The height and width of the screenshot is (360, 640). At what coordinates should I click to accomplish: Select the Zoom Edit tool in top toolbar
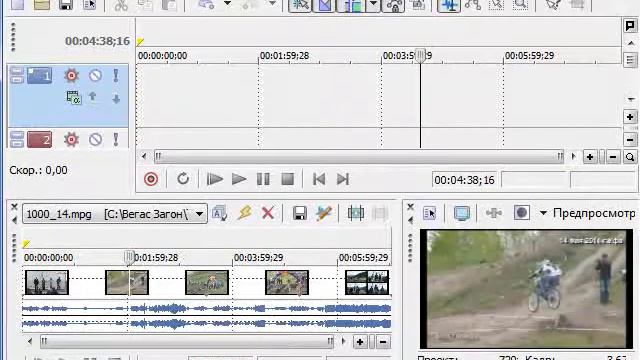pyautogui.click(x=520, y=5)
